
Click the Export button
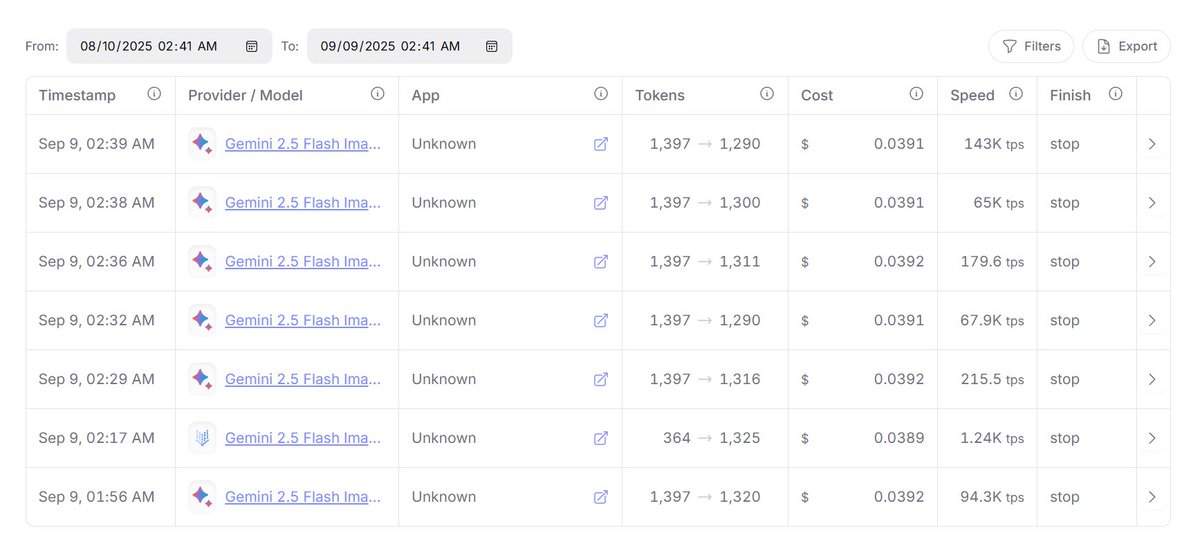(x=1126, y=46)
